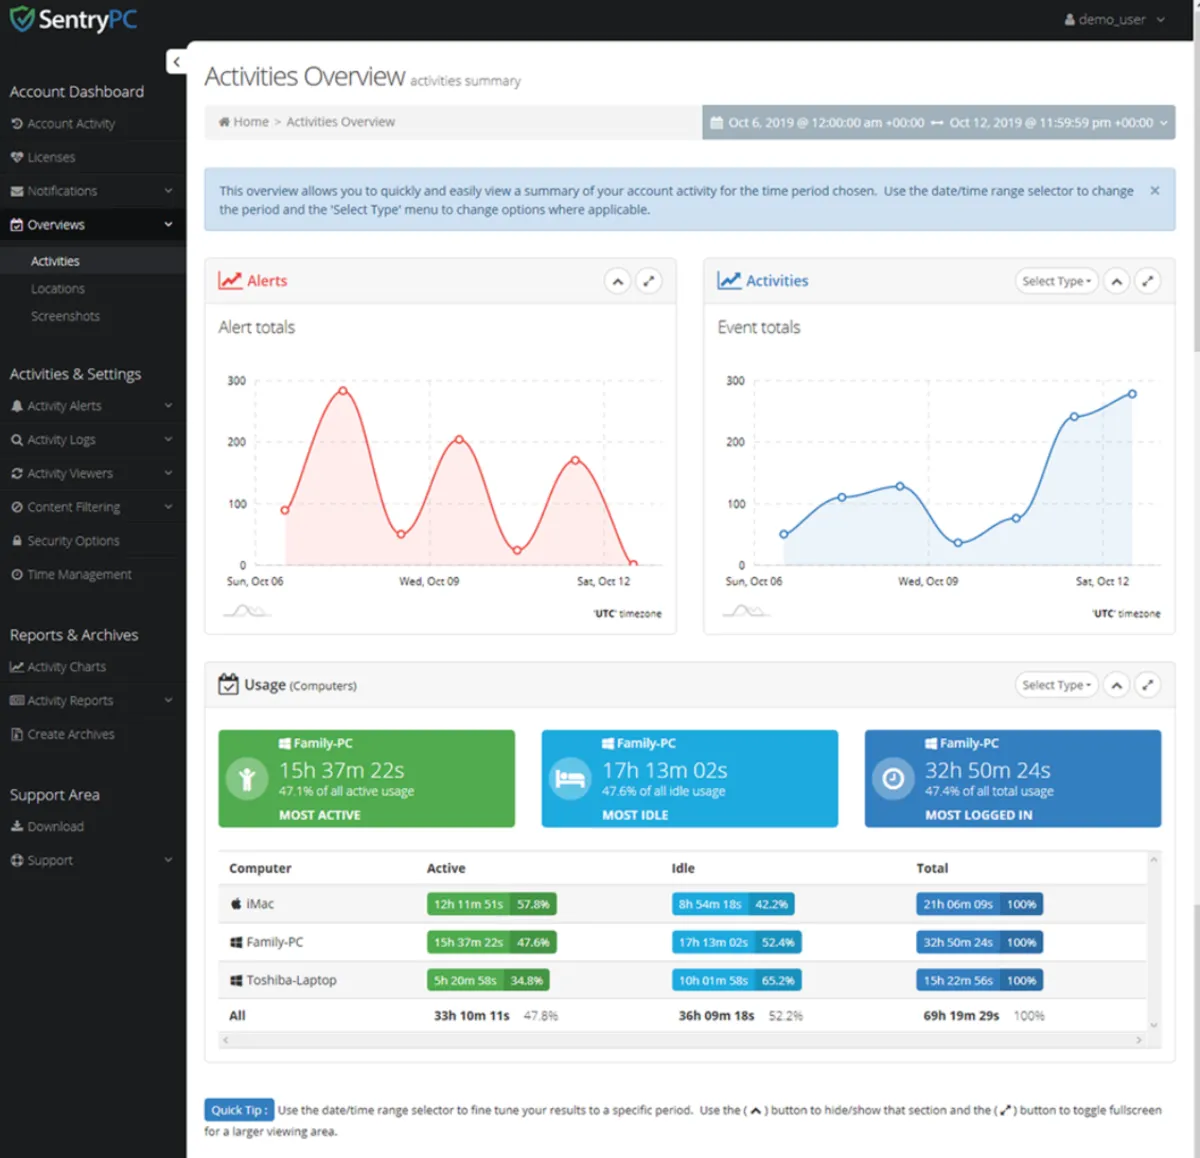This screenshot has height=1158, width=1200.
Task: Click the Home icon in breadcrumb
Action: [224, 122]
